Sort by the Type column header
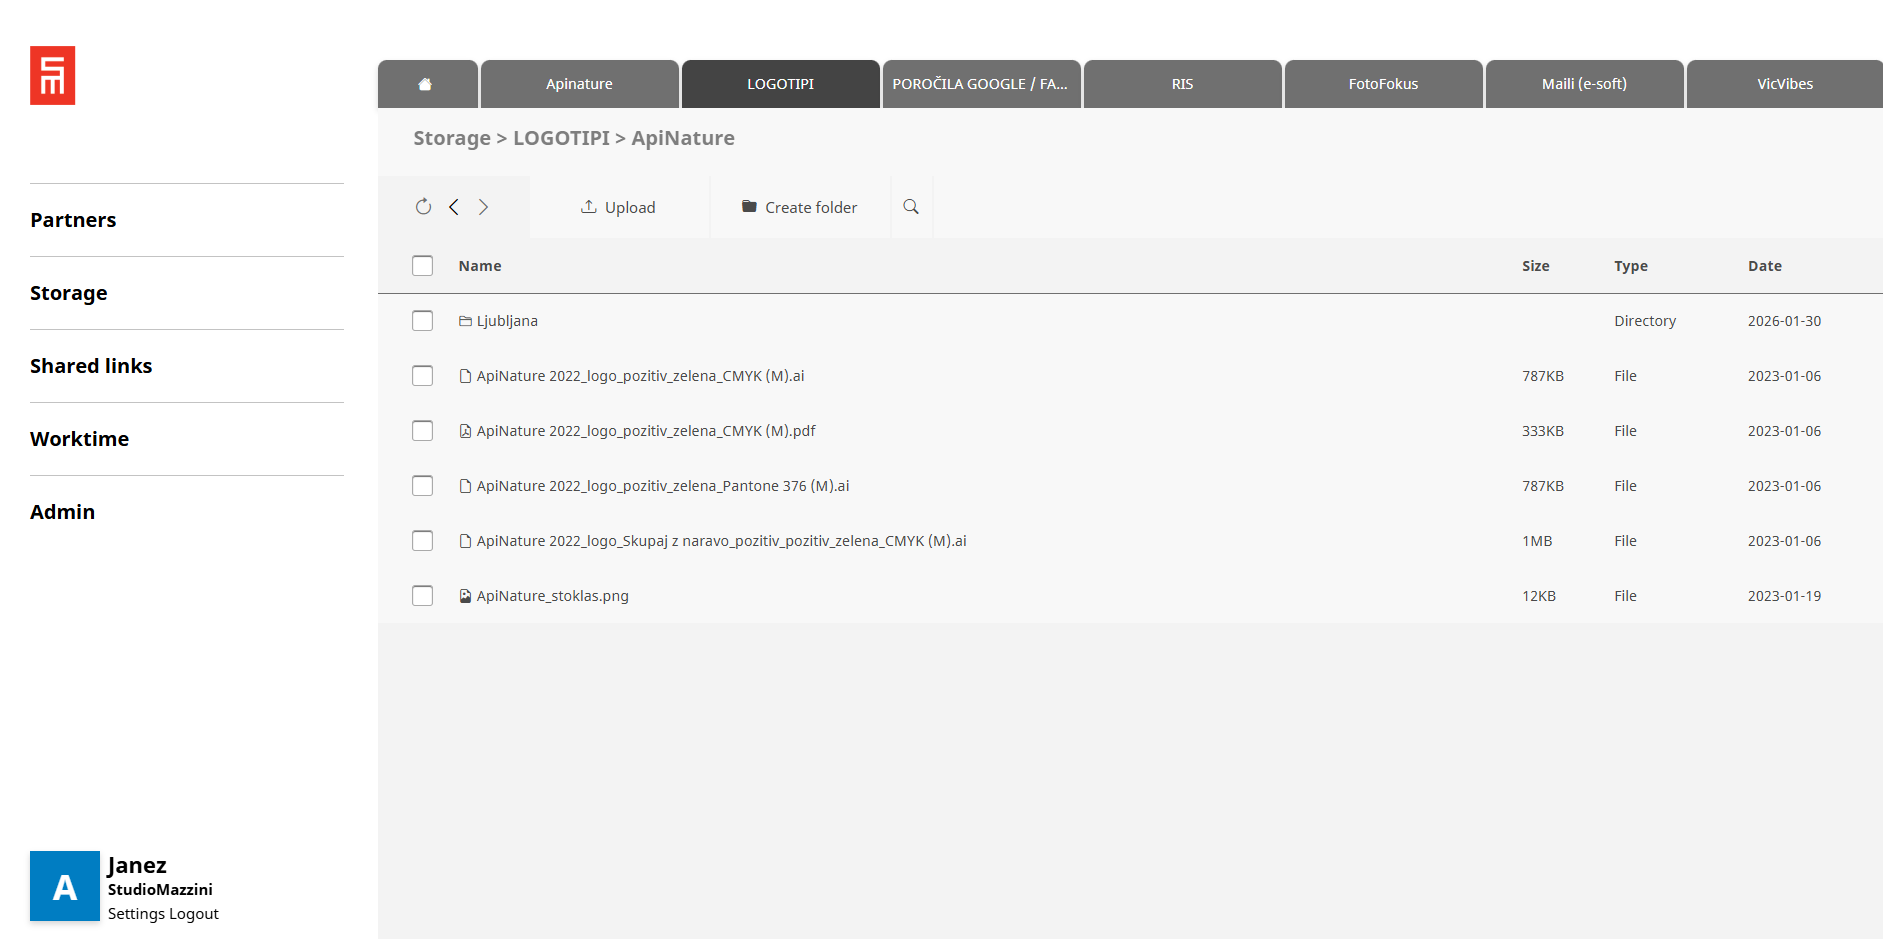The height and width of the screenshot is (939, 1883). [1631, 266]
